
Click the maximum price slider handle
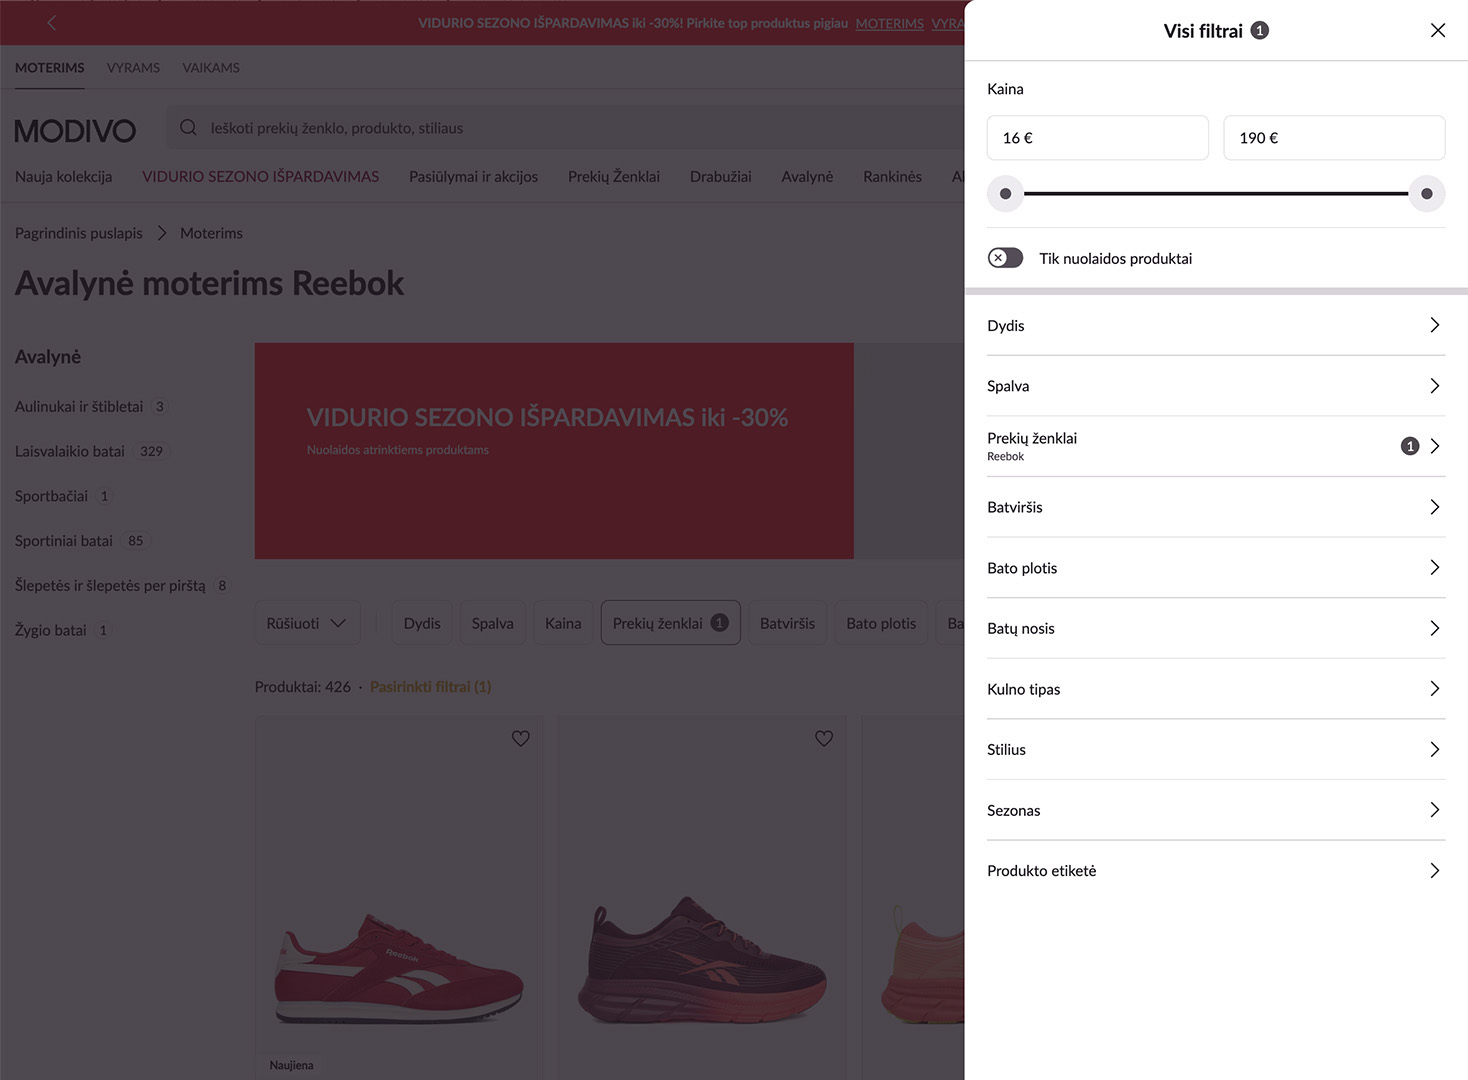tap(1426, 194)
